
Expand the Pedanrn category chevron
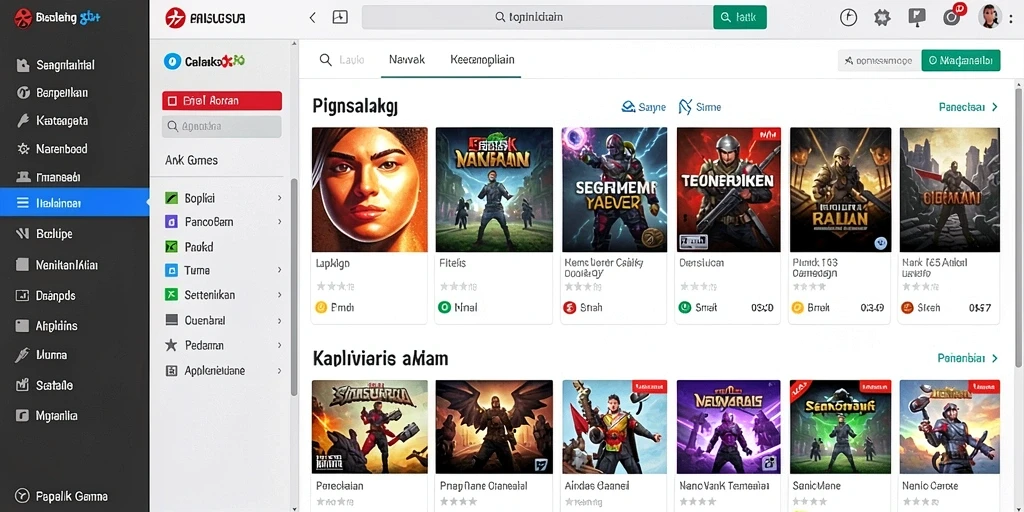tap(280, 345)
